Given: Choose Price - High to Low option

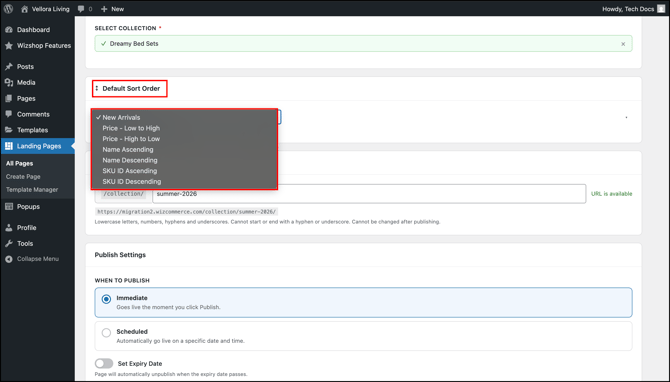Looking at the screenshot, I should click(185, 139).
